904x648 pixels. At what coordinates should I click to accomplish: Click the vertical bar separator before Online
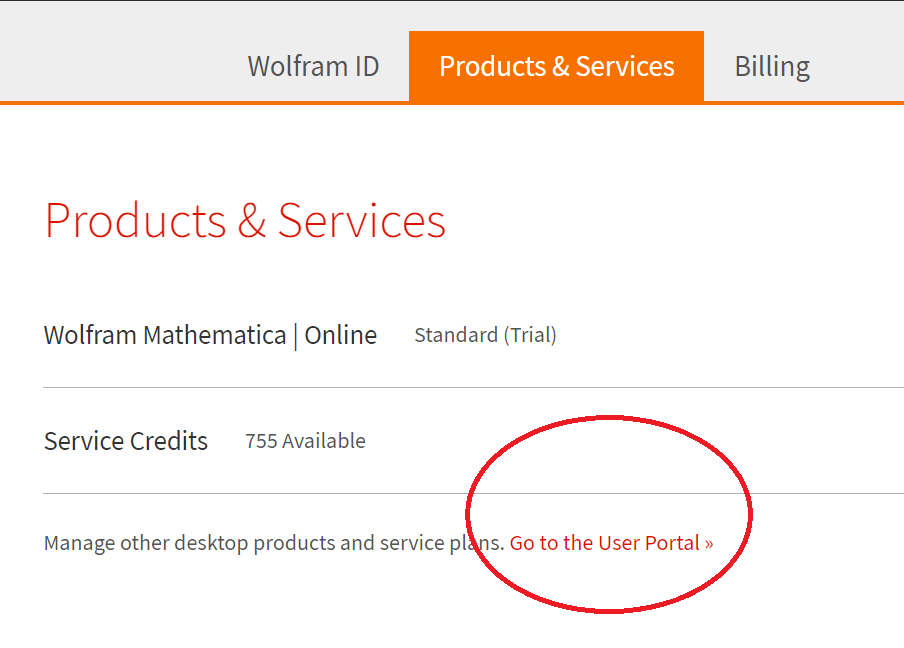pos(295,335)
